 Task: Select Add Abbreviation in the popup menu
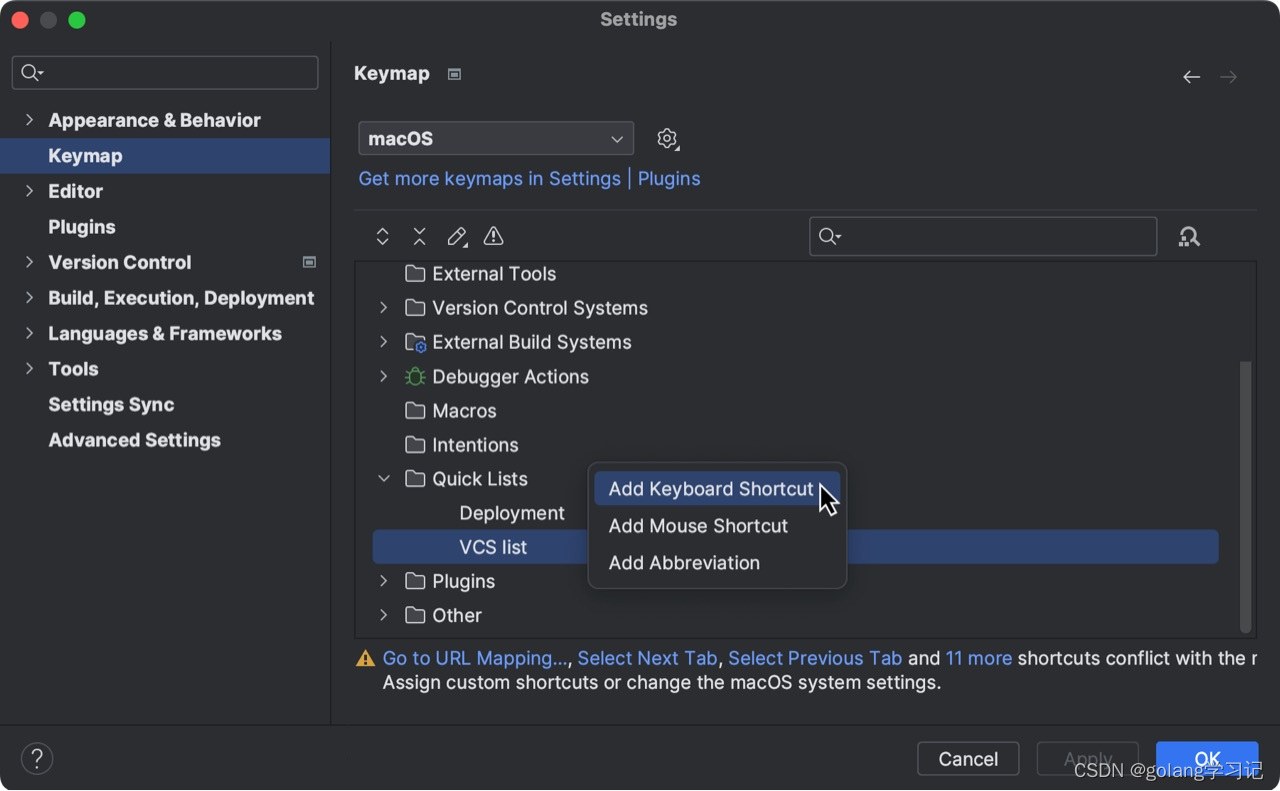684,563
